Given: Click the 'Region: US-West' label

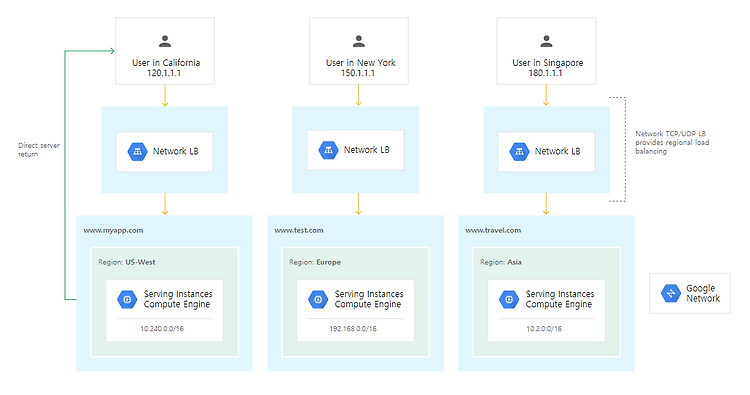Looking at the screenshot, I should click(x=127, y=262).
